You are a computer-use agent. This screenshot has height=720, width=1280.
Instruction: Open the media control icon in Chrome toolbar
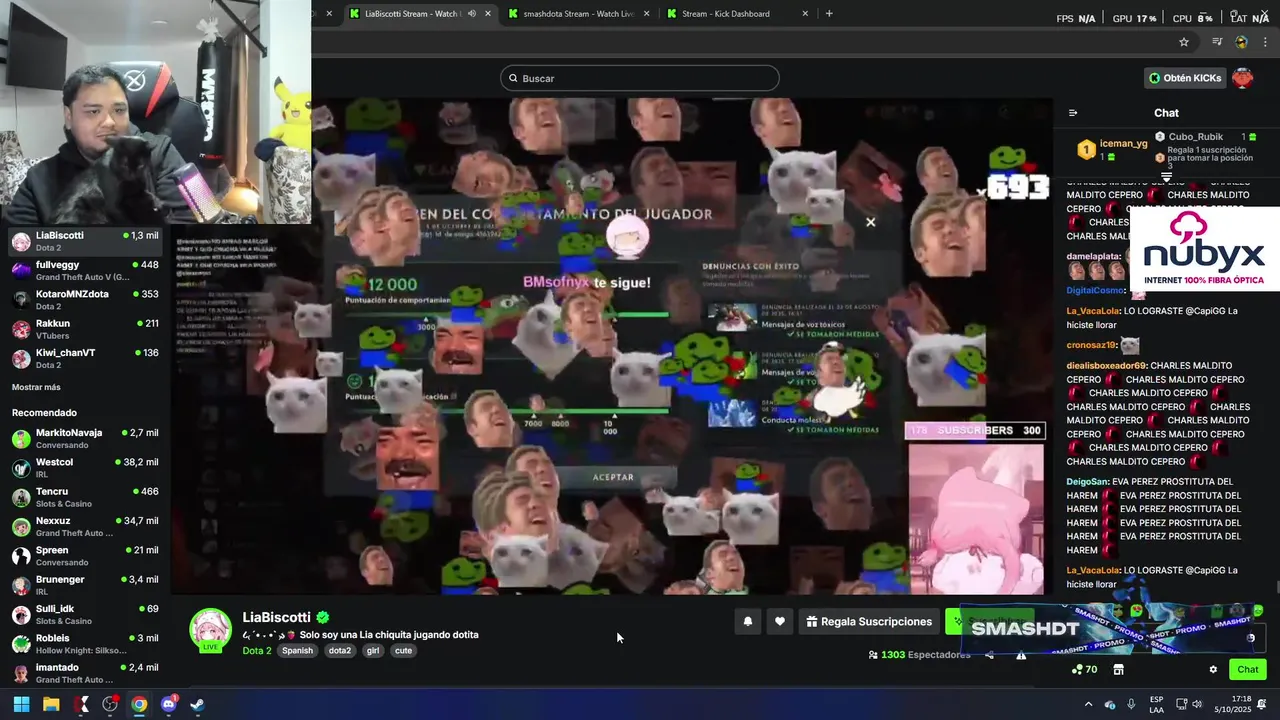click(x=1217, y=42)
